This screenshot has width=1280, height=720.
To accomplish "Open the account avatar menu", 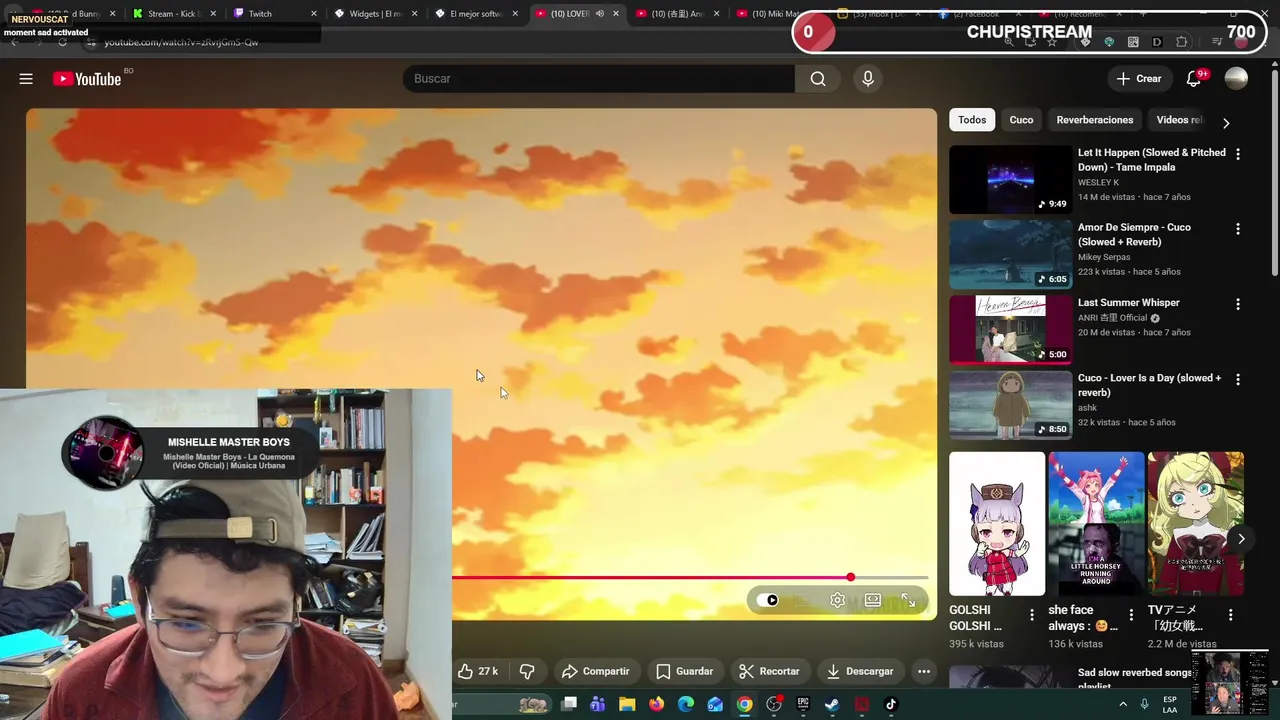I will click(1236, 79).
